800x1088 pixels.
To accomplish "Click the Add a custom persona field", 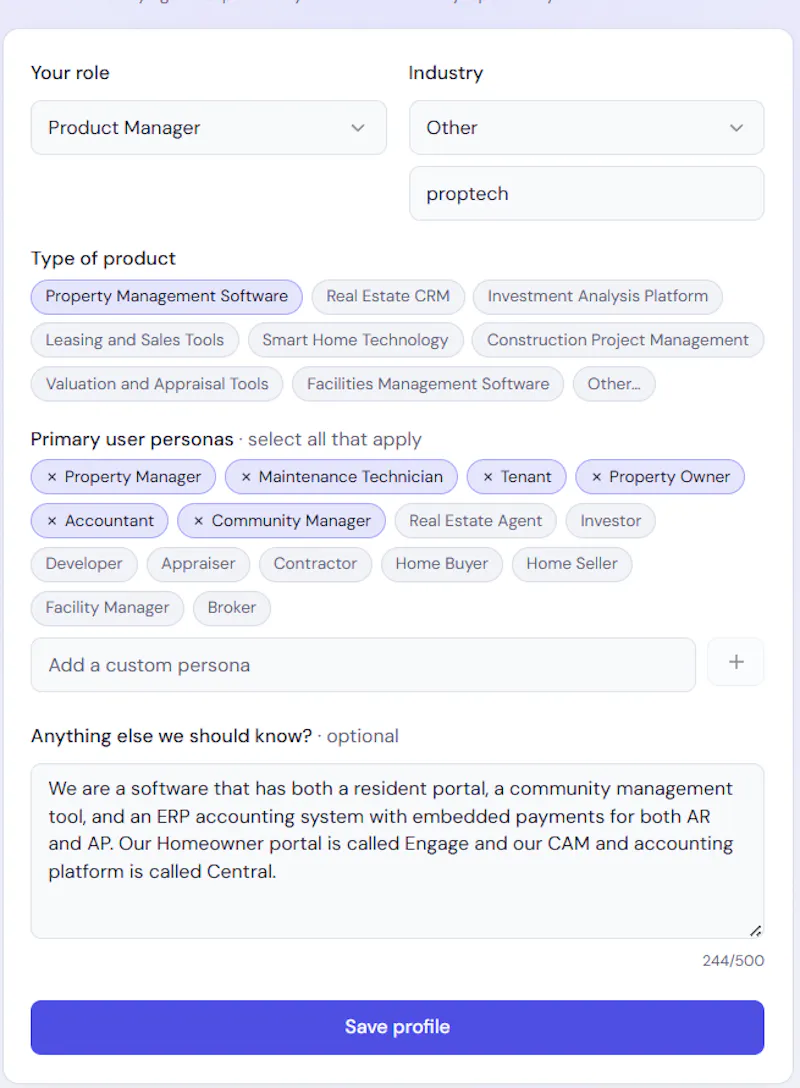I will click(x=364, y=665).
